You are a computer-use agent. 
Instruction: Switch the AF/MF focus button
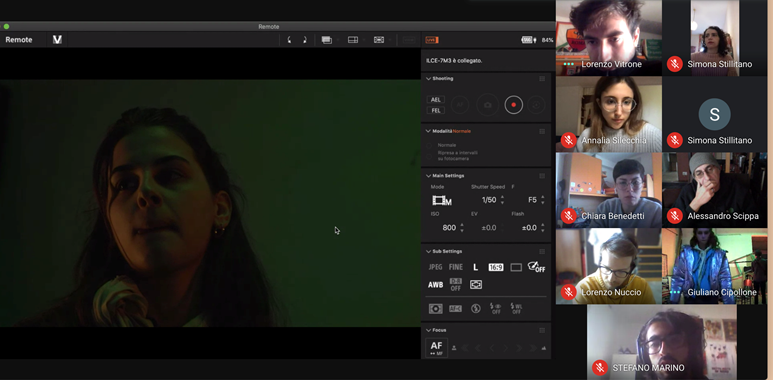436,348
